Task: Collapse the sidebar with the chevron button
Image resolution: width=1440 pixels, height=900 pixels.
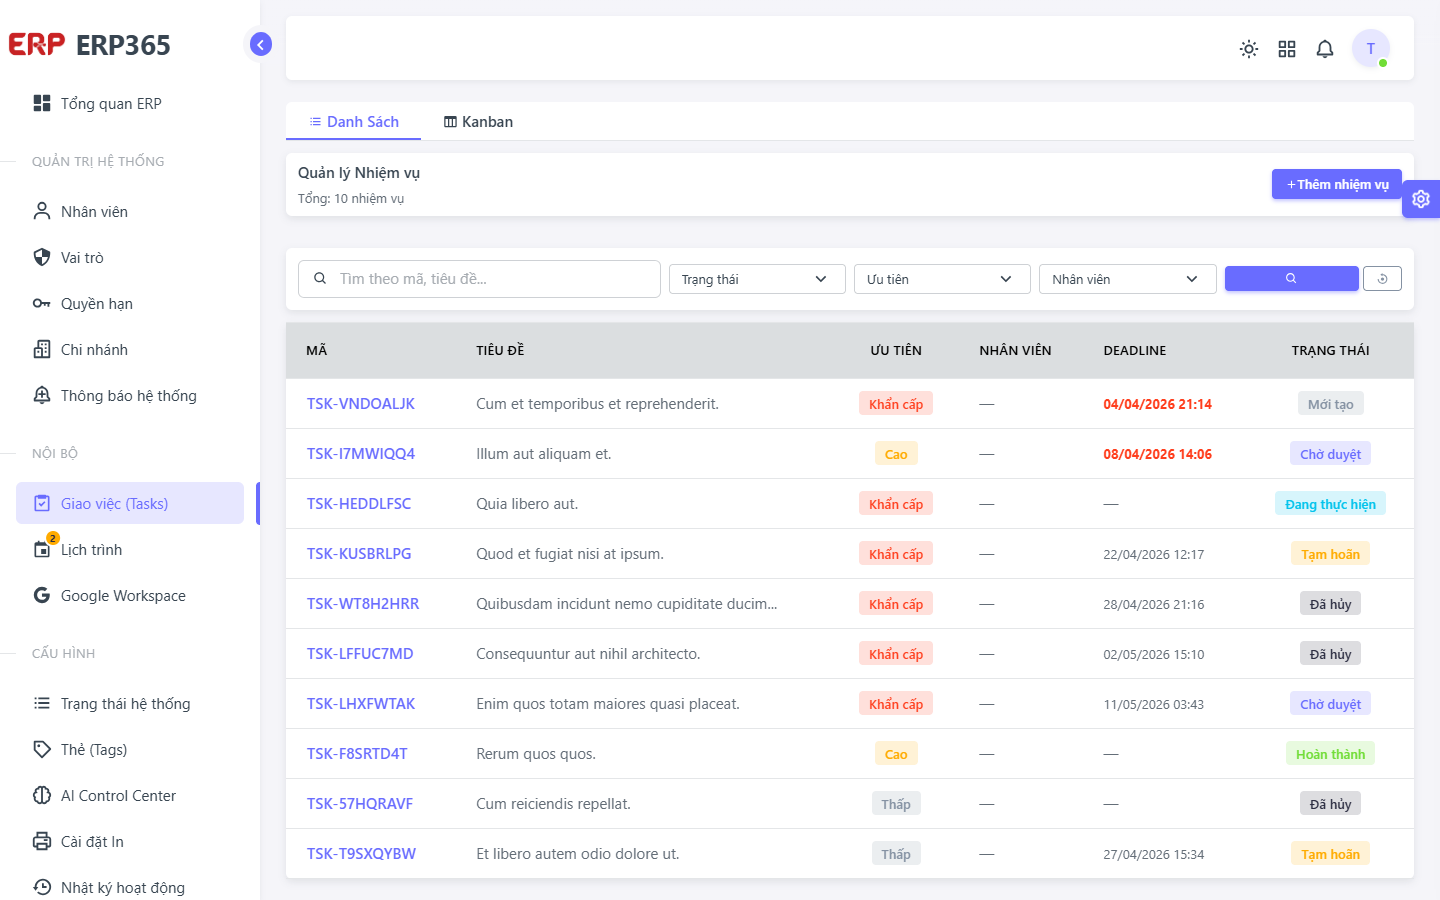Action: (260, 44)
